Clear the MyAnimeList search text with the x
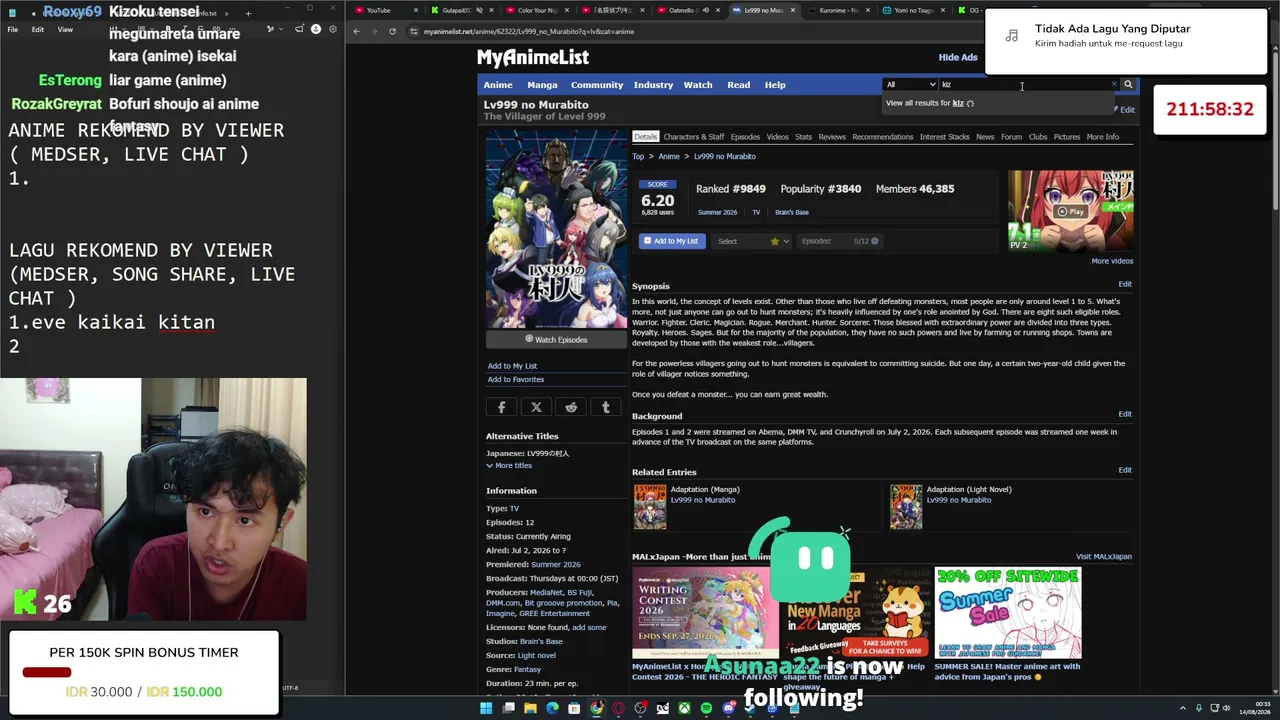1280x720 pixels. tap(1114, 85)
